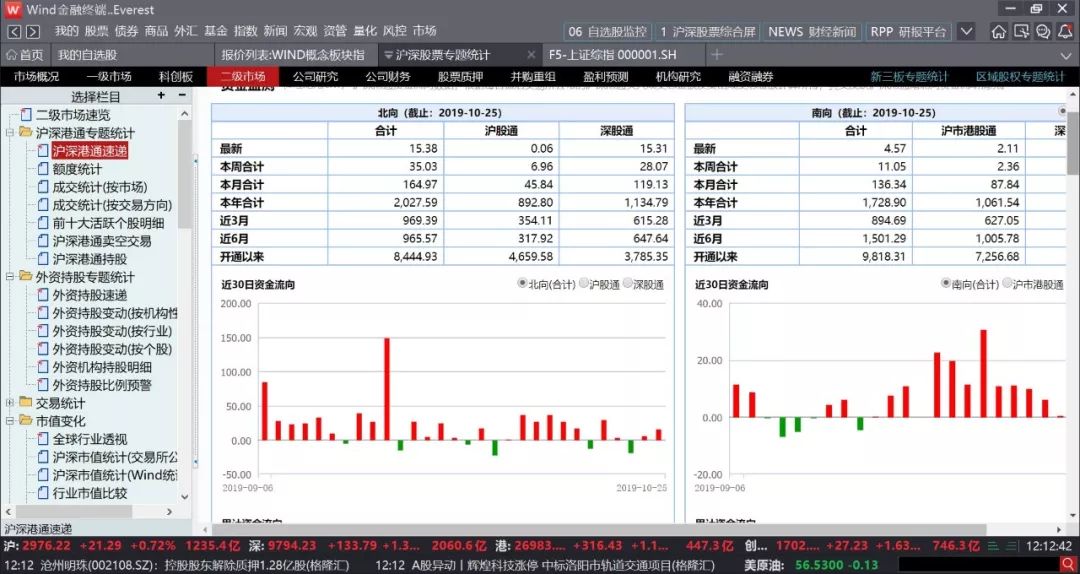Select 成交统计(按市场) in the tree

point(100,187)
